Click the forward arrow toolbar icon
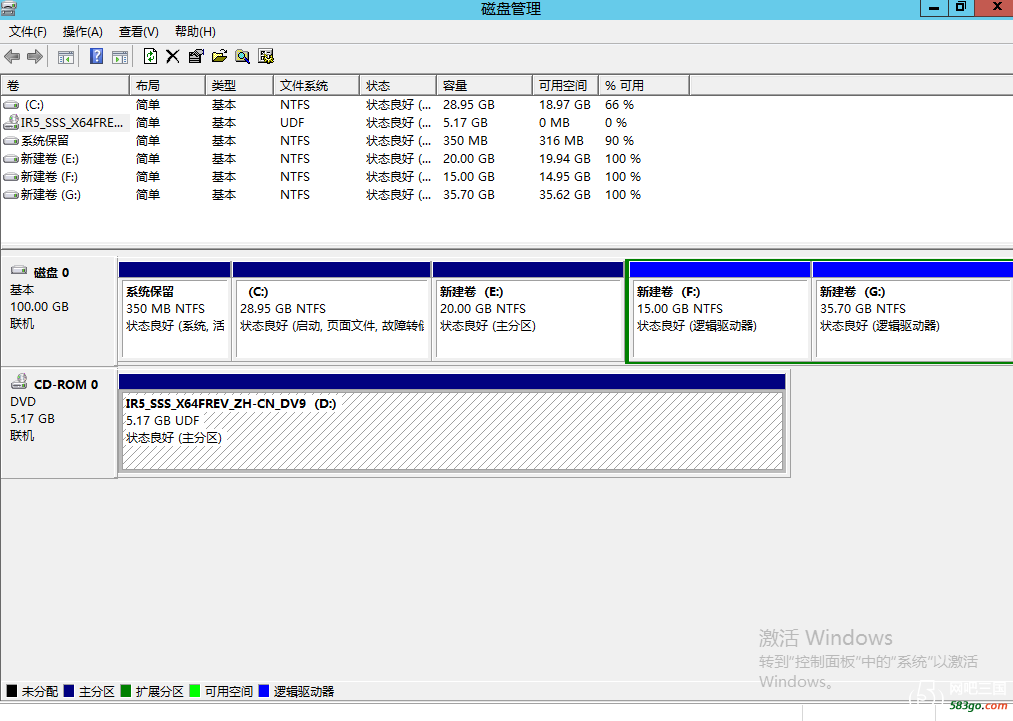Viewport: 1013px width, 721px height. [35, 56]
